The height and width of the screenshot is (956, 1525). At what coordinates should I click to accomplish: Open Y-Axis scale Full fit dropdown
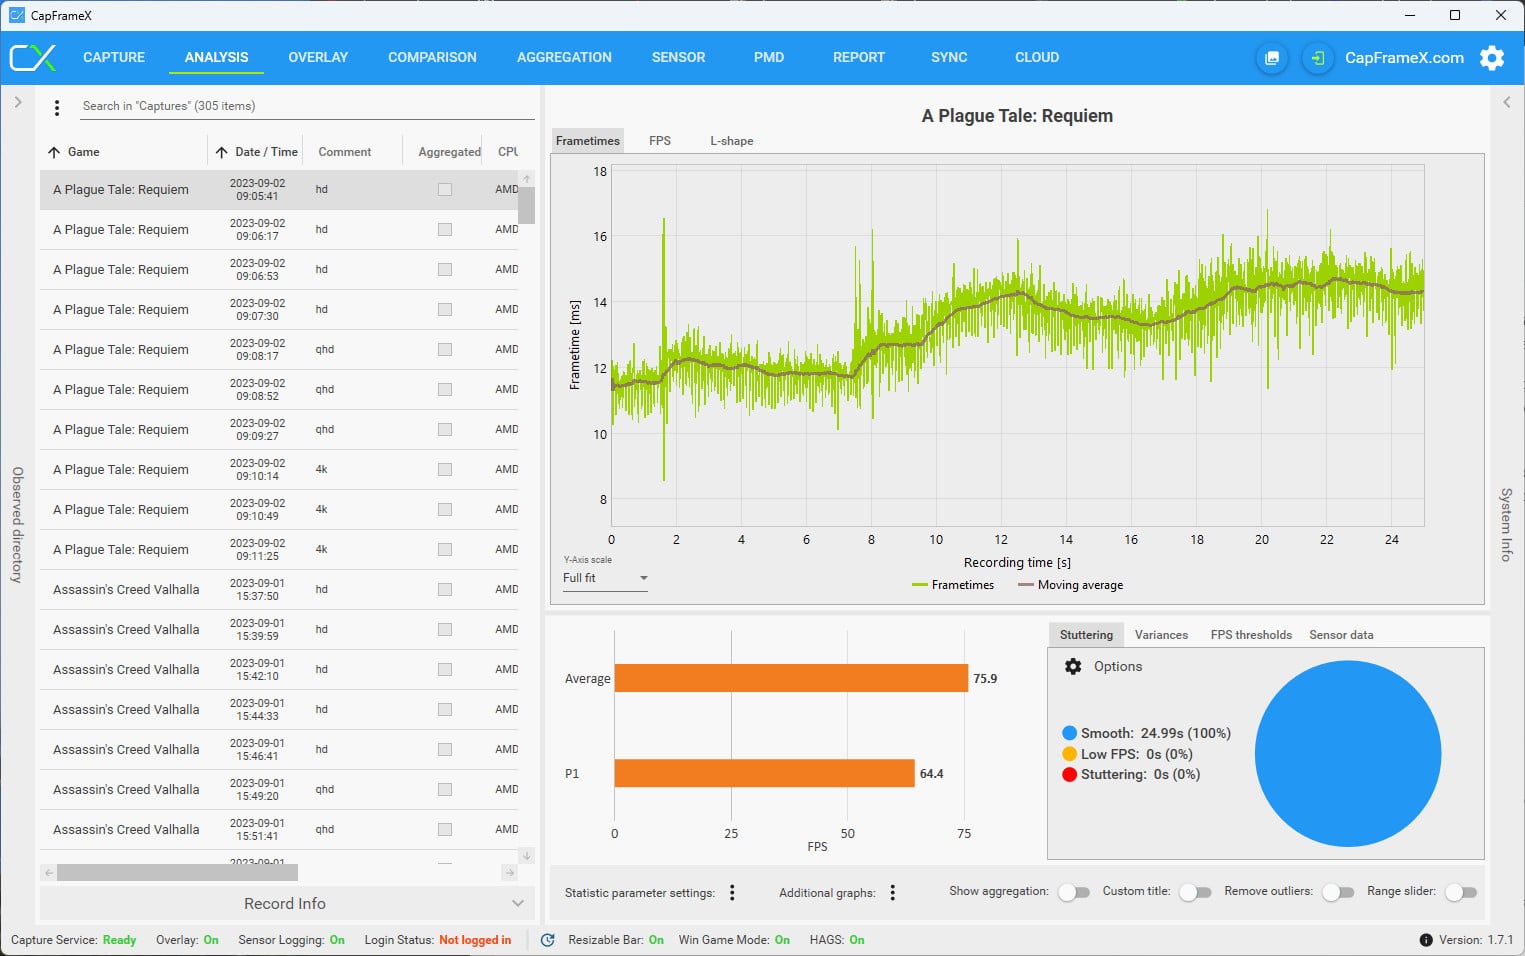tap(605, 578)
